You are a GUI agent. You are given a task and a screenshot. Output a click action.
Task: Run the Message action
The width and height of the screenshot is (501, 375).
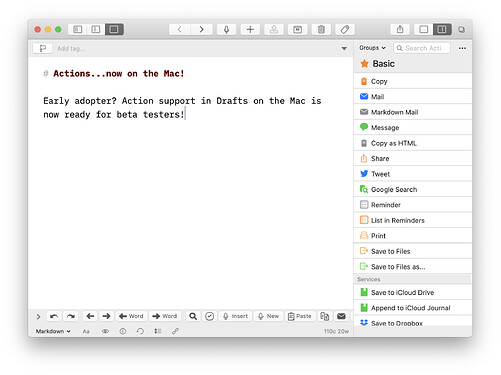click(413, 127)
